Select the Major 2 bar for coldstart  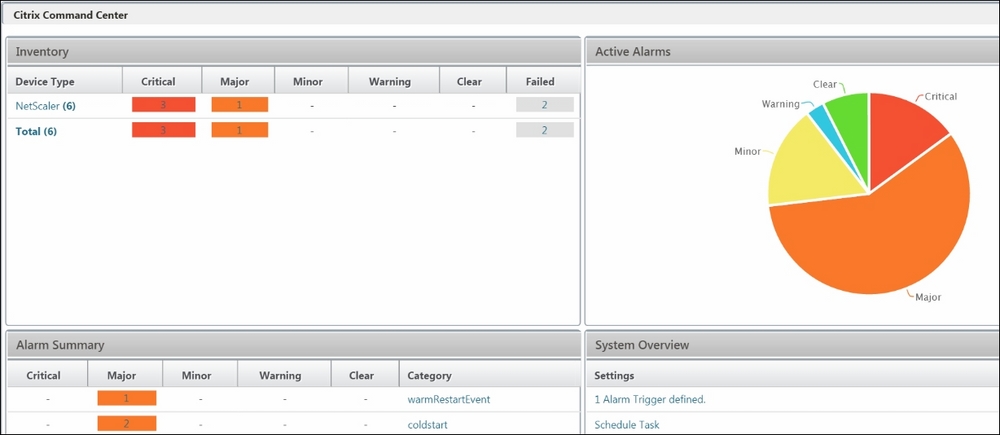pos(126,424)
